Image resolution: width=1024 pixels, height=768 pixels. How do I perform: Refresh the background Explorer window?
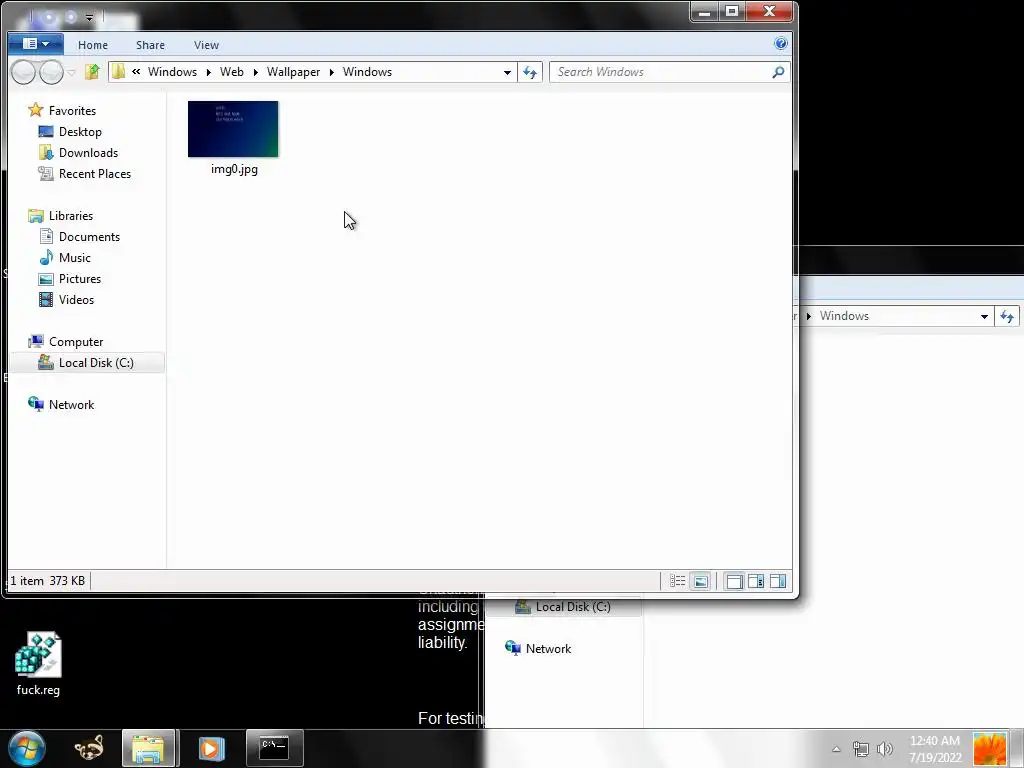1007,317
